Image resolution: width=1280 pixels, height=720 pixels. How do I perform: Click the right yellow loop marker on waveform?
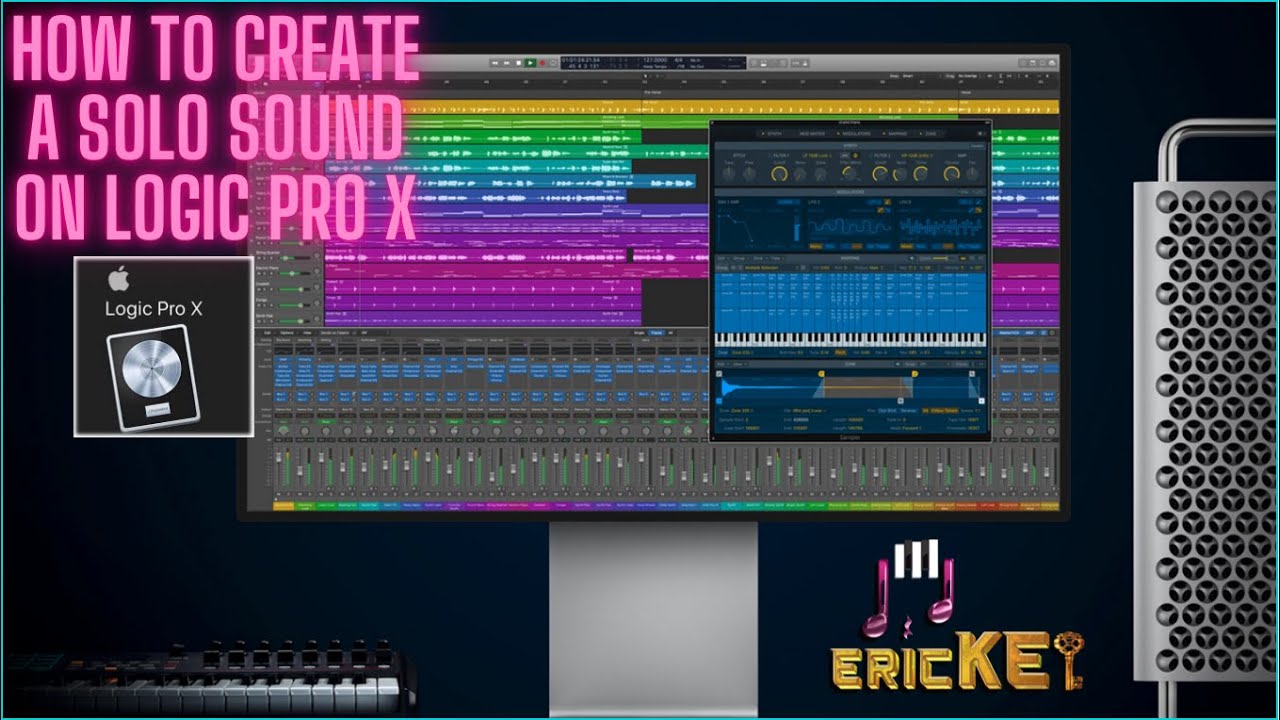[x=915, y=373]
